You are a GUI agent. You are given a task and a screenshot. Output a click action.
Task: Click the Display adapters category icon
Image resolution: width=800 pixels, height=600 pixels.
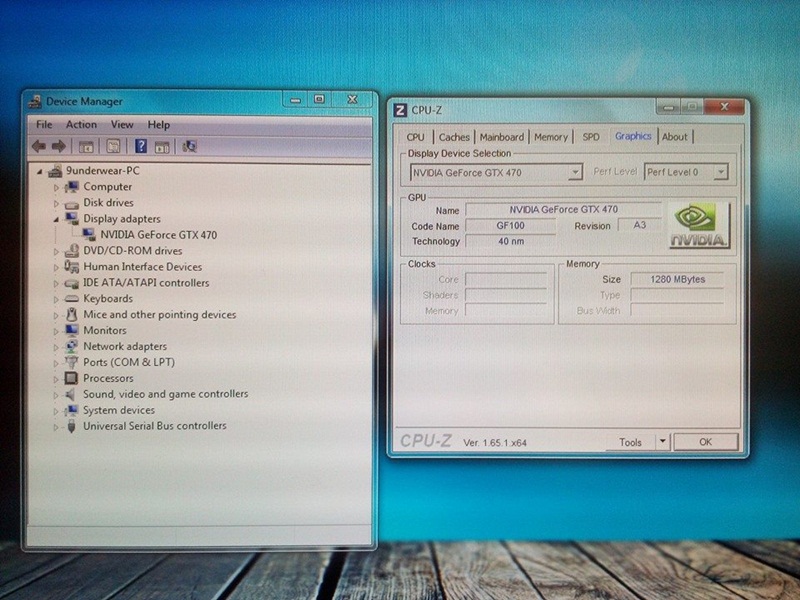point(71,218)
